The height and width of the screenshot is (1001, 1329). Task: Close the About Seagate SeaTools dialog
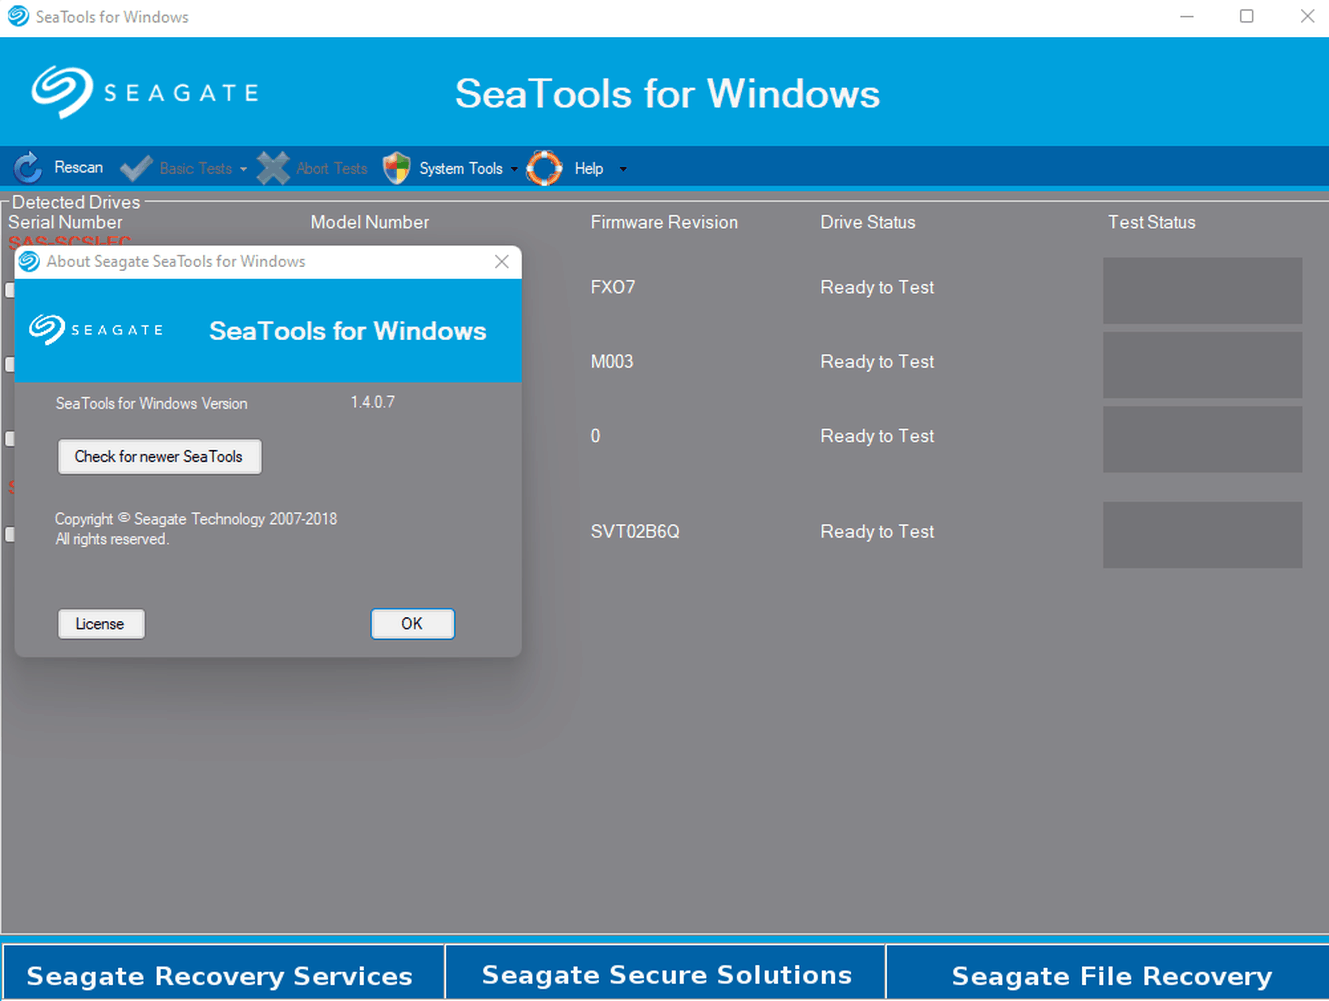[x=502, y=261]
